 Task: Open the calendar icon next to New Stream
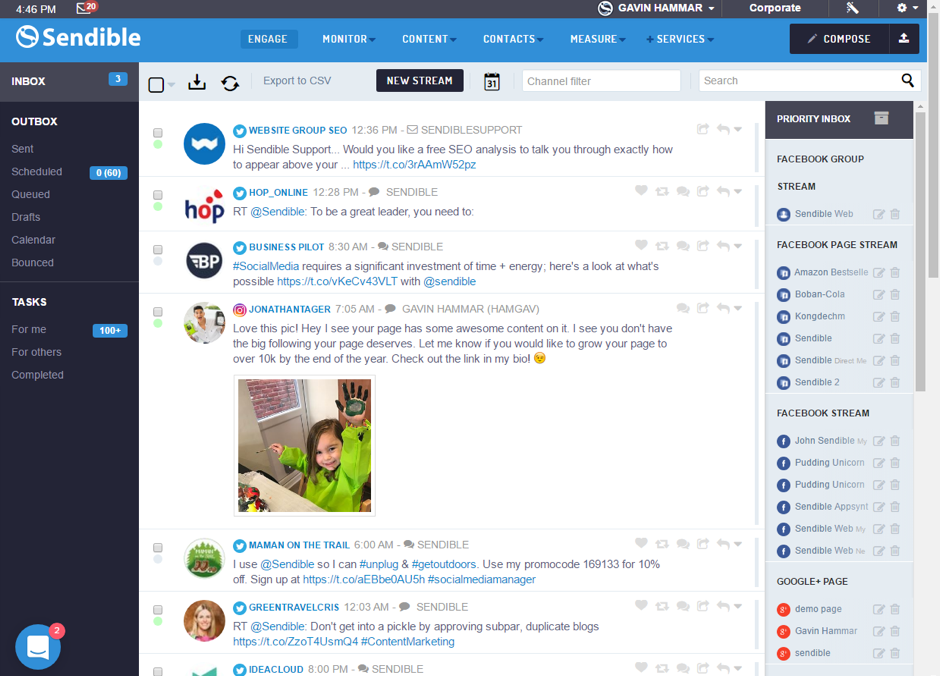(492, 82)
